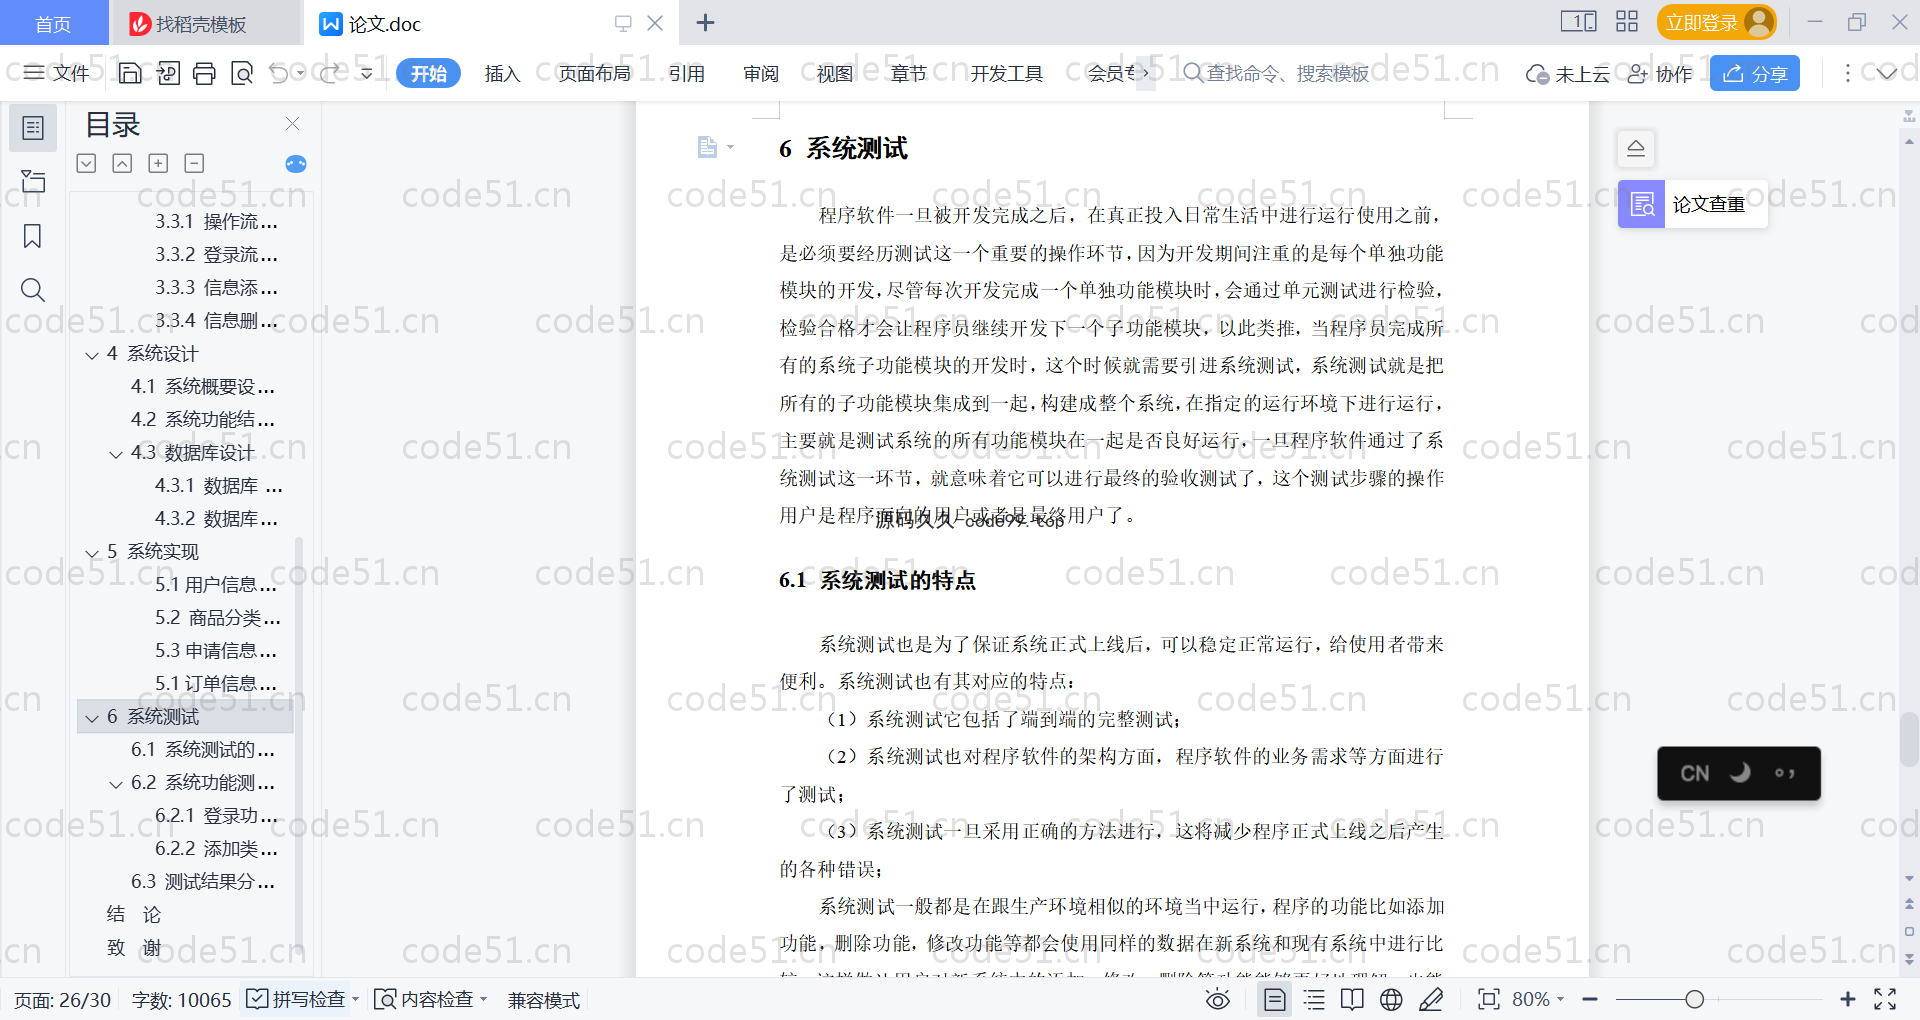Viewport: 1920px width, 1020px height.
Task: Open the outline/TOC sidebar panel icon
Action: point(33,128)
